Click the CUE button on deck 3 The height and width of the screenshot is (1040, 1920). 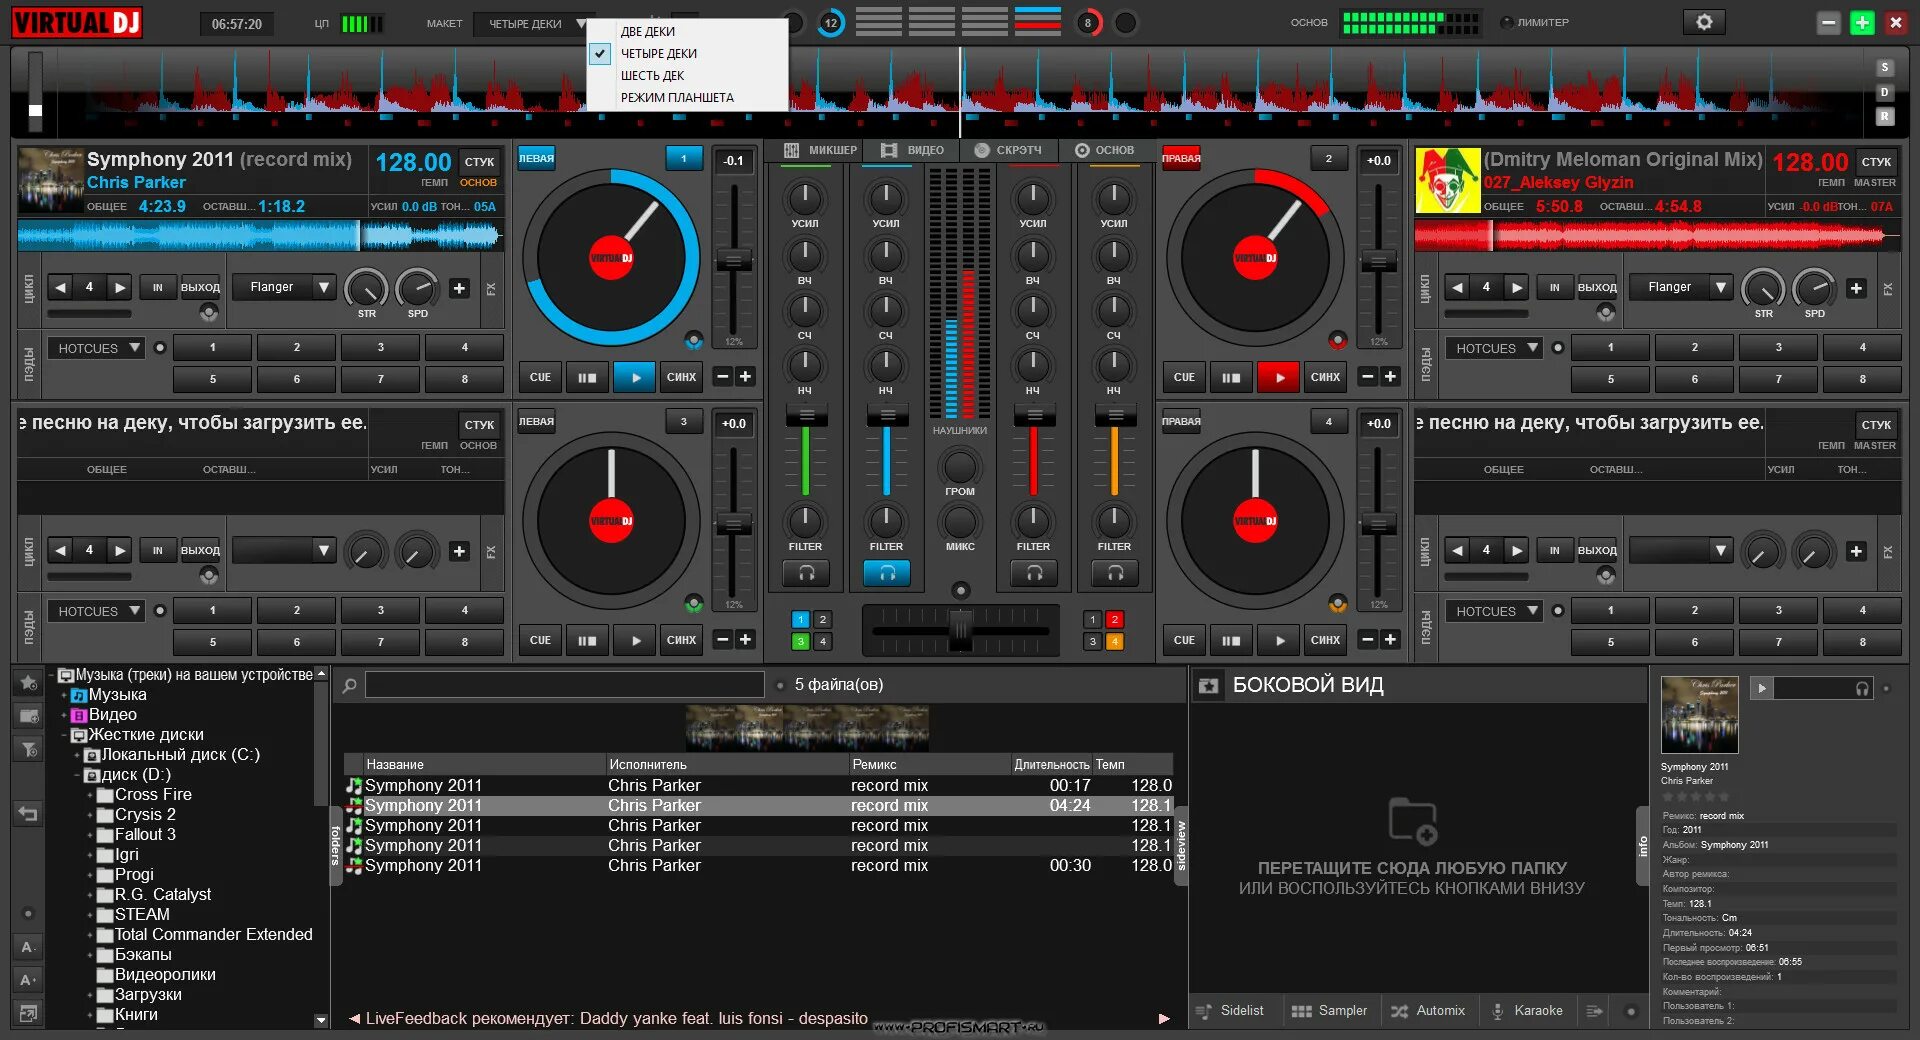tap(540, 640)
